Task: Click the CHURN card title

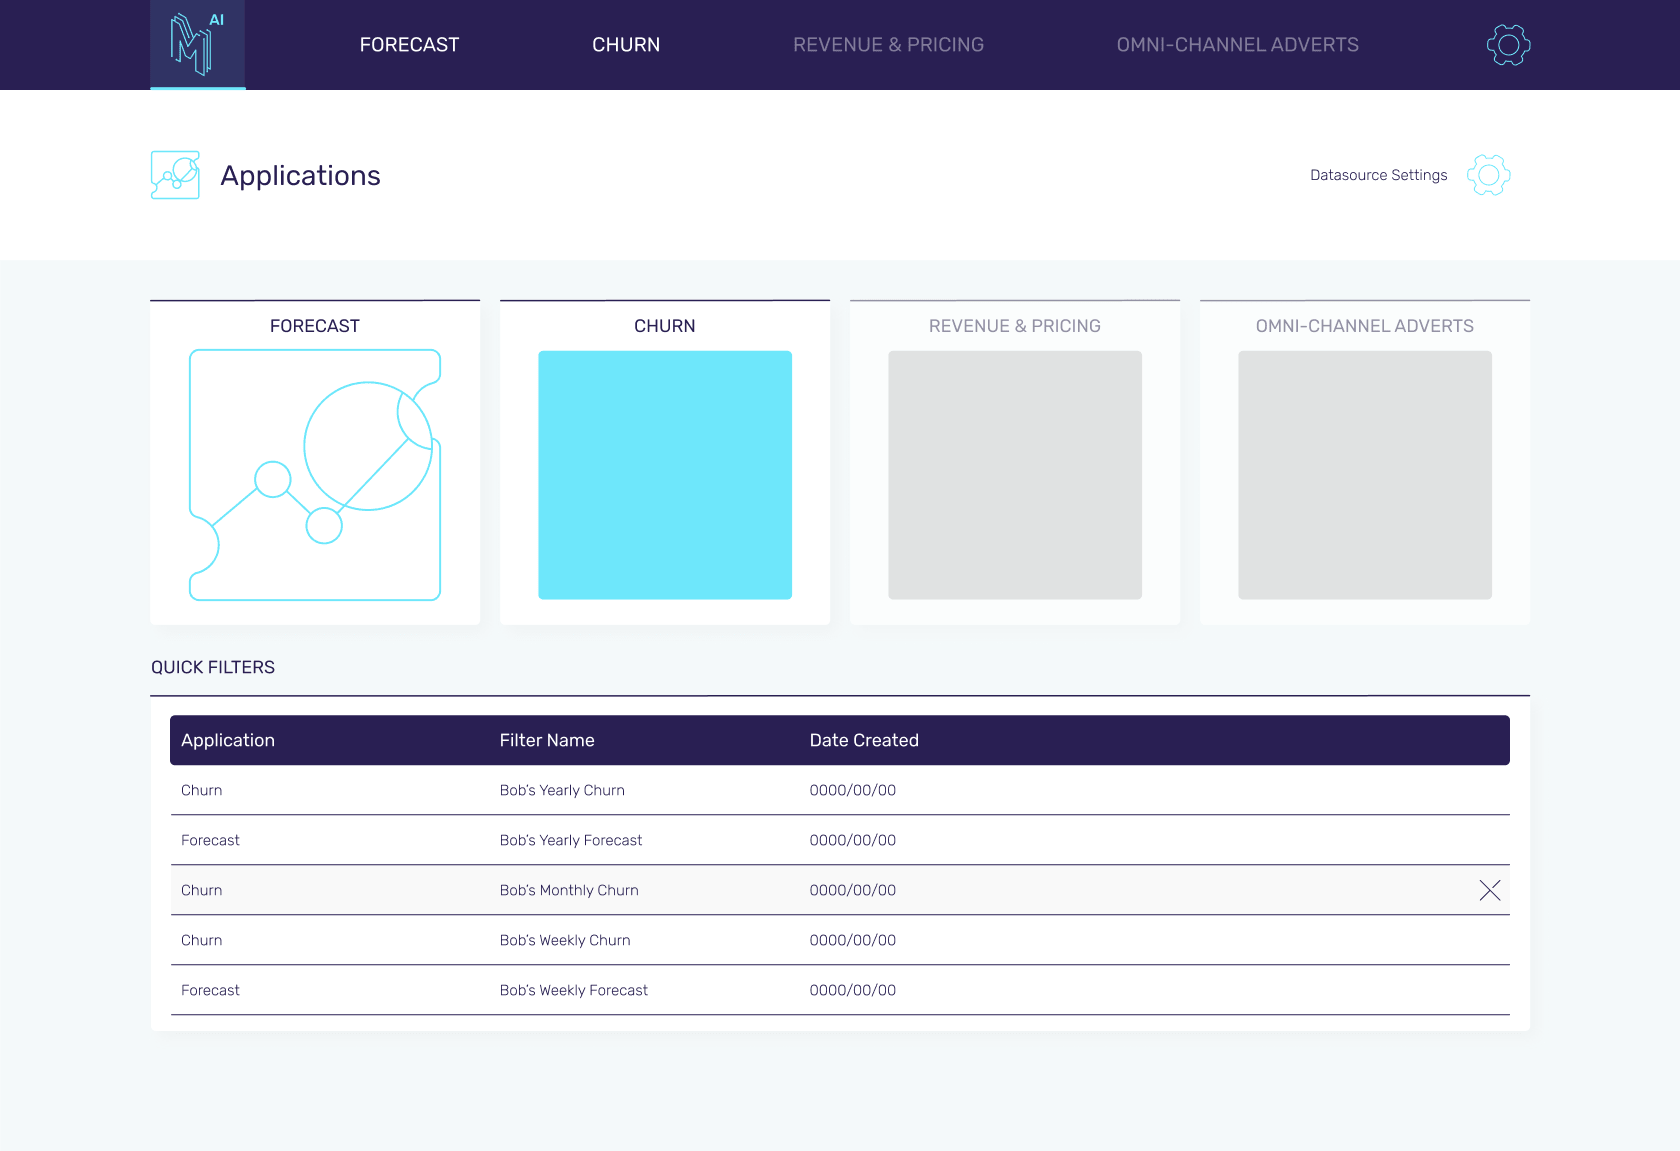Action: click(x=665, y=326)
